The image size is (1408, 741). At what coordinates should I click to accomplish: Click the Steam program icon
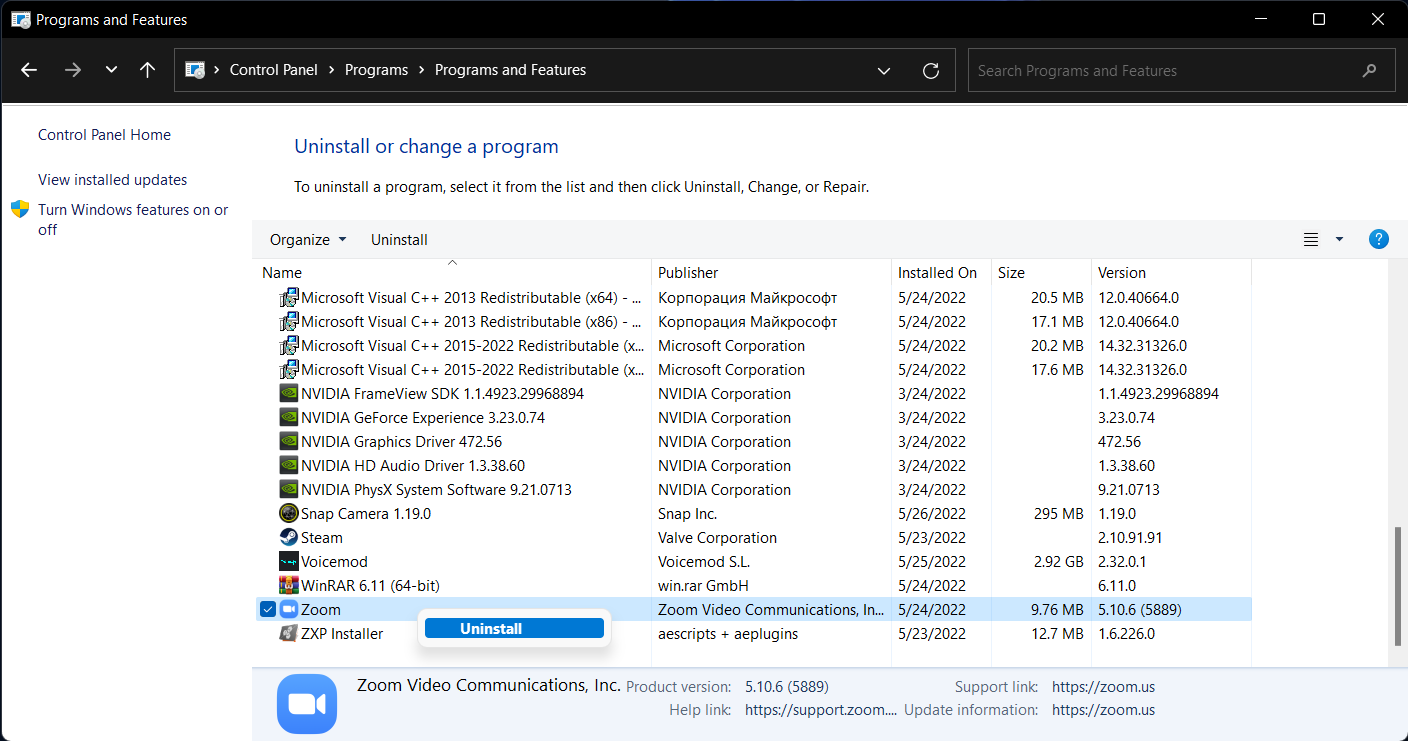tap(288, 538)
